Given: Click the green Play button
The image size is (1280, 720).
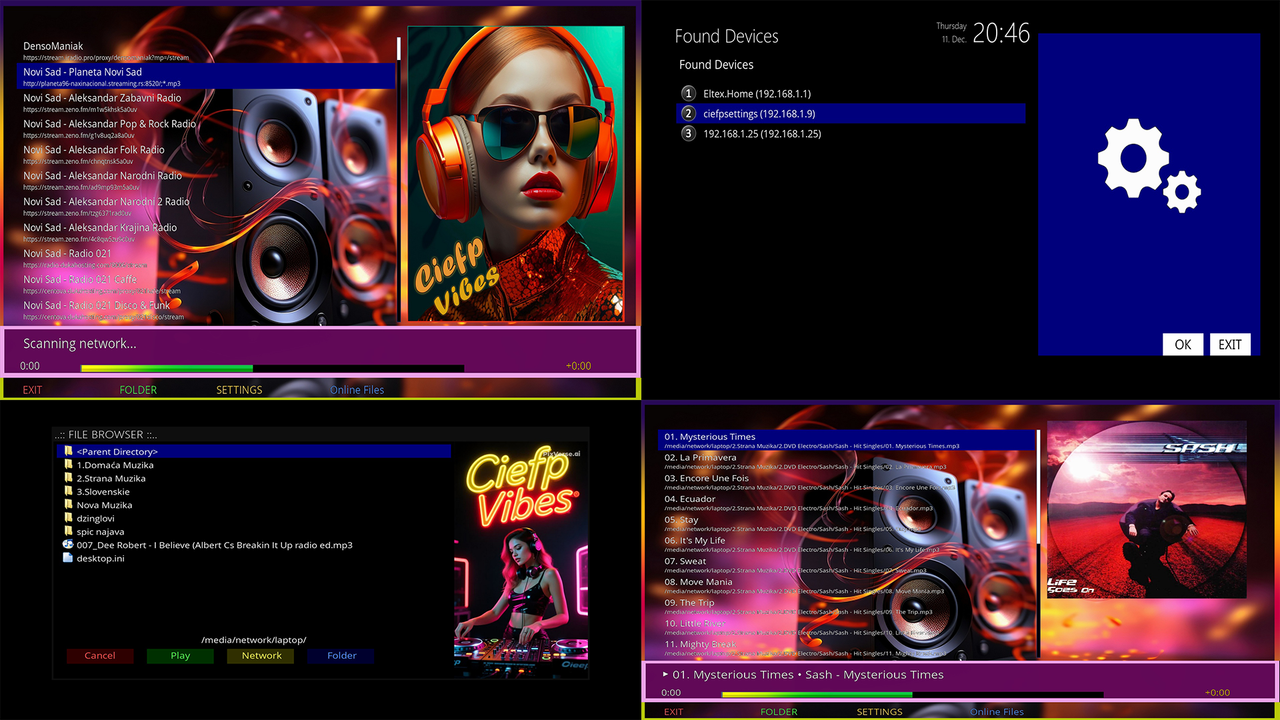Looking at the screenshot, I should pyautogui.click(x=180, y=655).
